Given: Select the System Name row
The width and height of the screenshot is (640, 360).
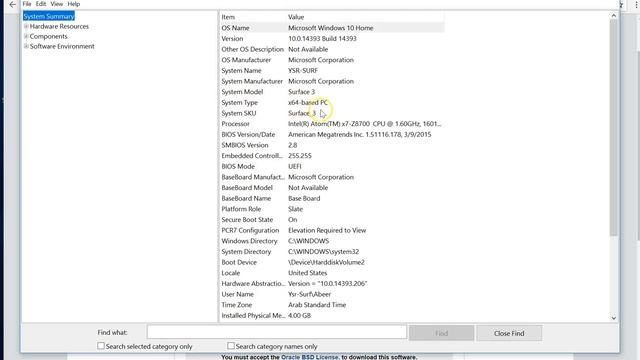Looking at the screenshot, I should (332, 70).
